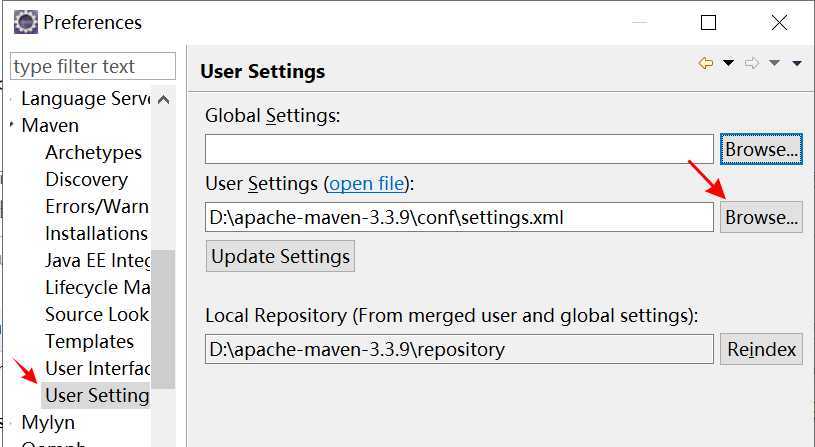
Task: Click the open file link
Action: (367, 184)
